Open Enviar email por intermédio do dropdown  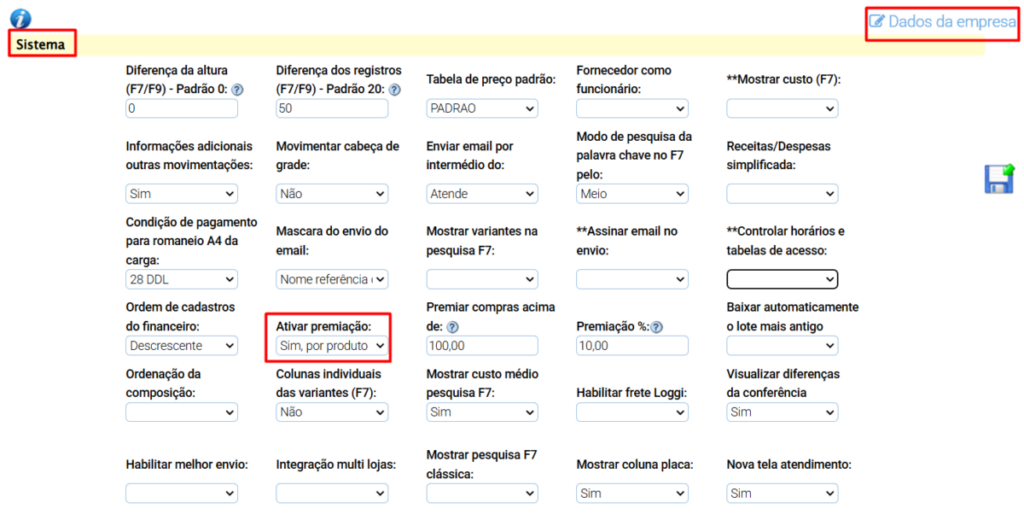pyautogui.click(x=482, y=194)
